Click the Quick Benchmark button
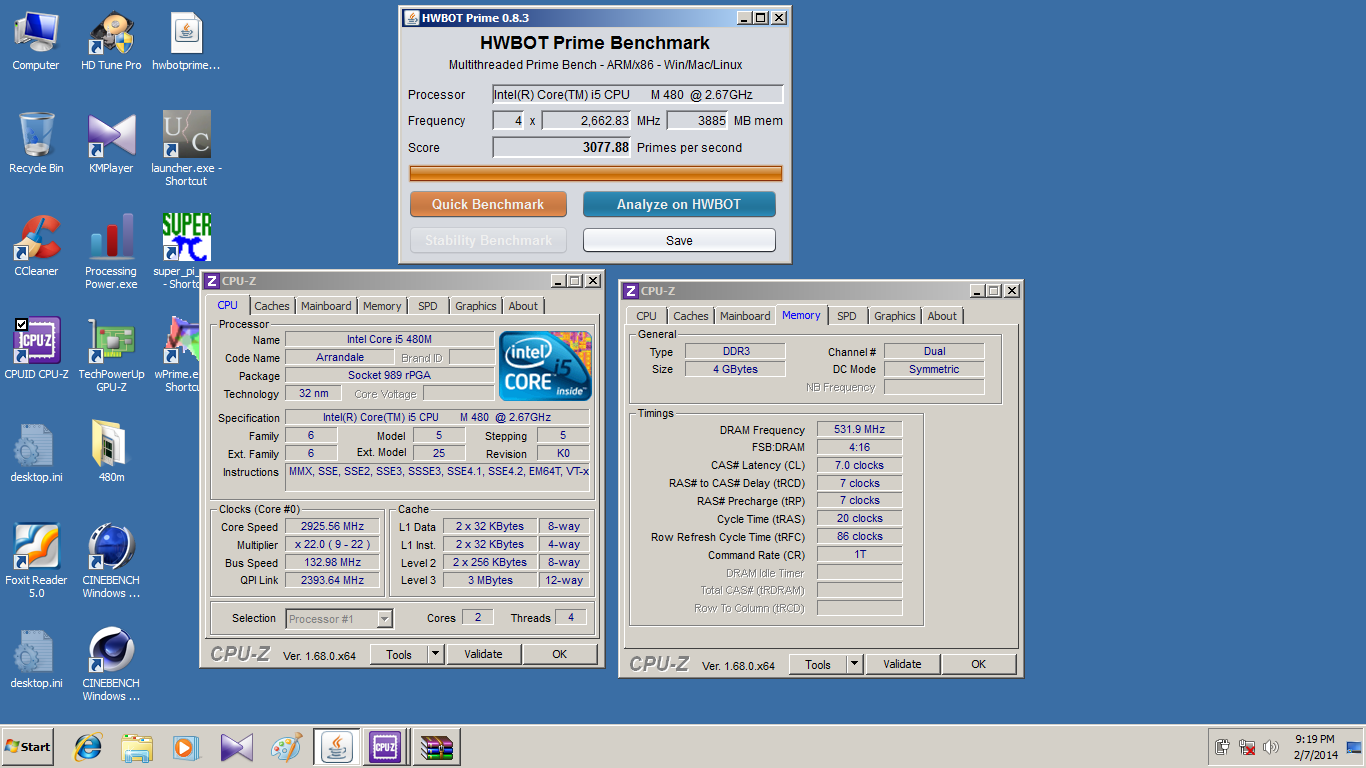 (488, 204)
